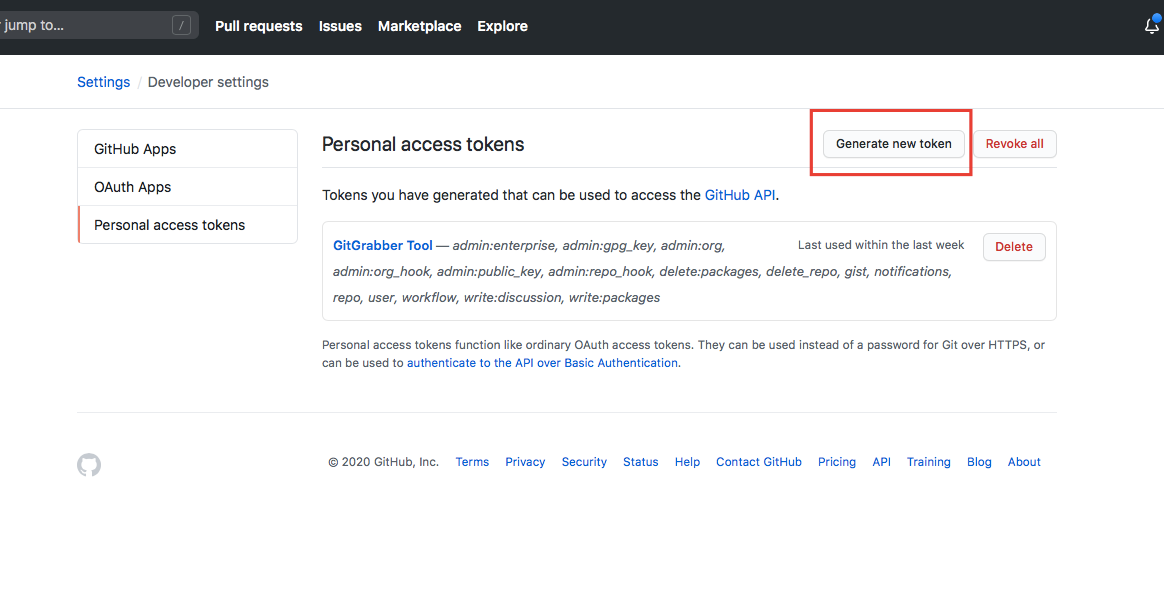The width and height of the screenshot is (1164, 592).
Task: Open the Contact GitHub footer link
Action: 758,461
